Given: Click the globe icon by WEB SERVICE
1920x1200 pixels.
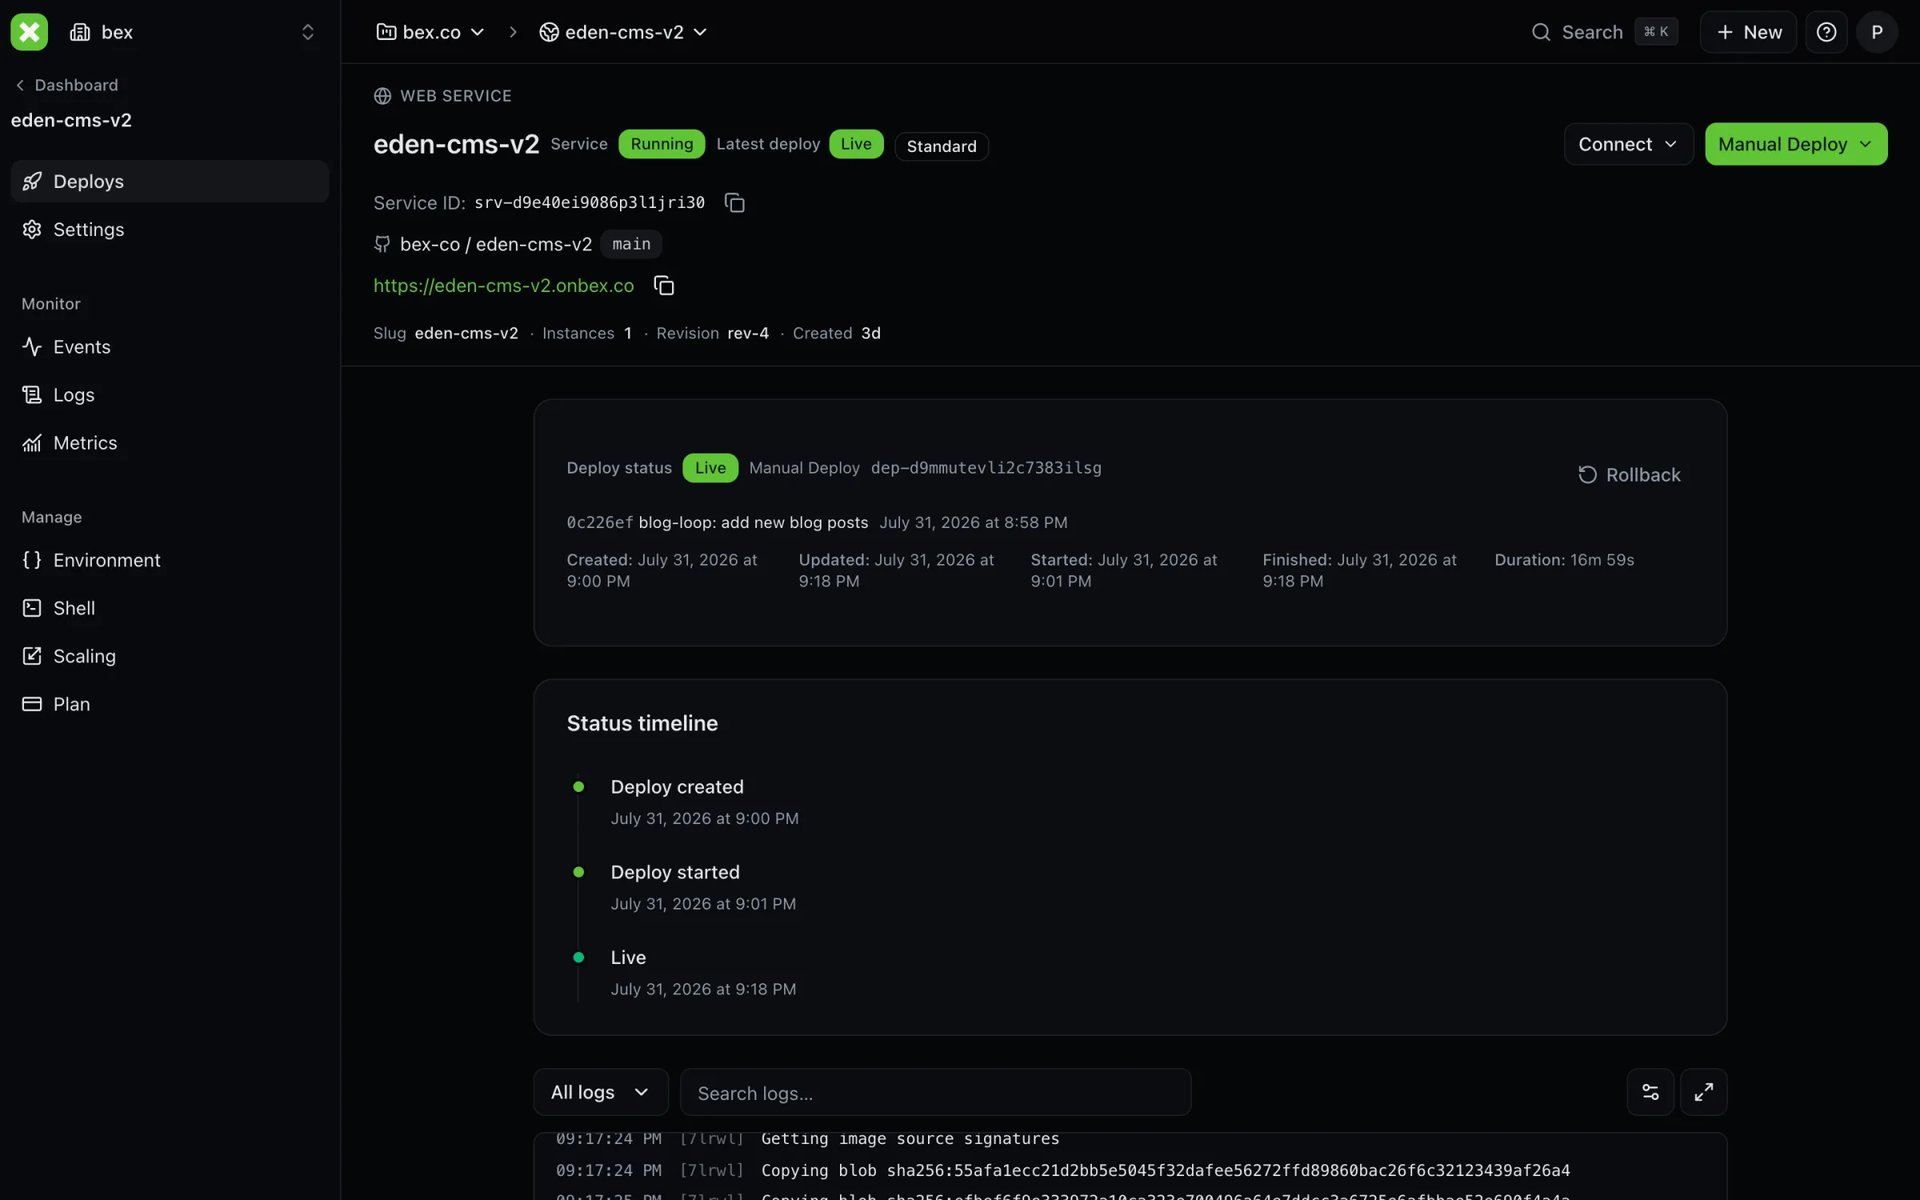Looking at the screenshot, I should coord(382,96).
